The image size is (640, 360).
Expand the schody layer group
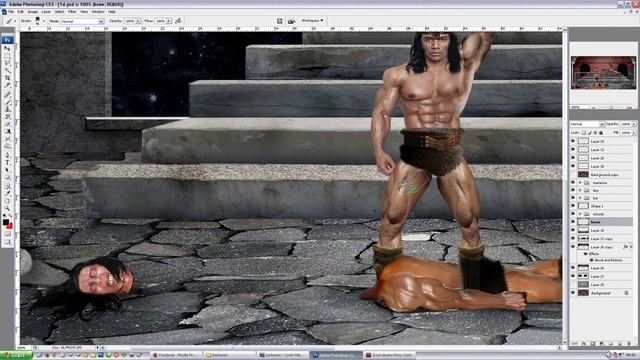[580, 213]
